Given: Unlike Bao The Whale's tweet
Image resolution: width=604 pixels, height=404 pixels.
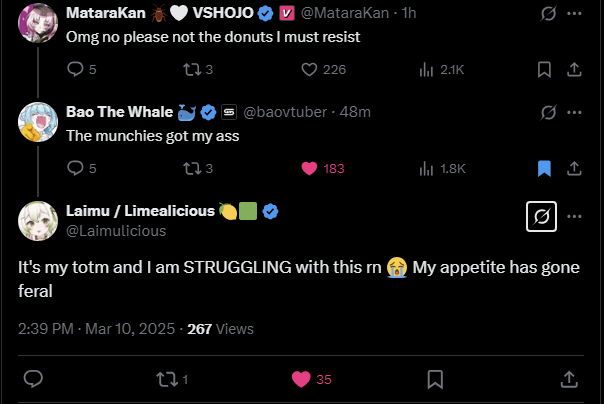Looking at the screenshot, I should pyautogui.click(x=309, y=168).
